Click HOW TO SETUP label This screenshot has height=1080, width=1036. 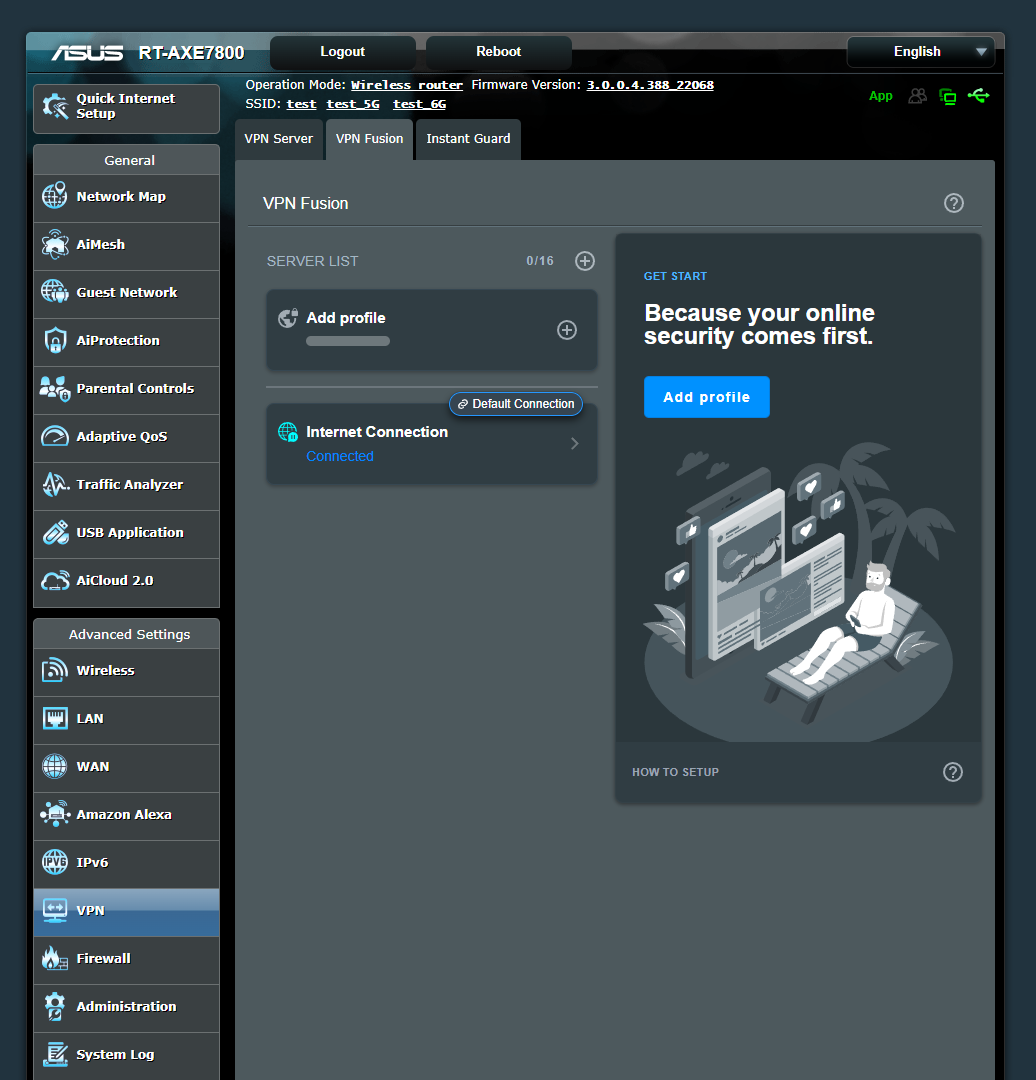coord(675,772)
